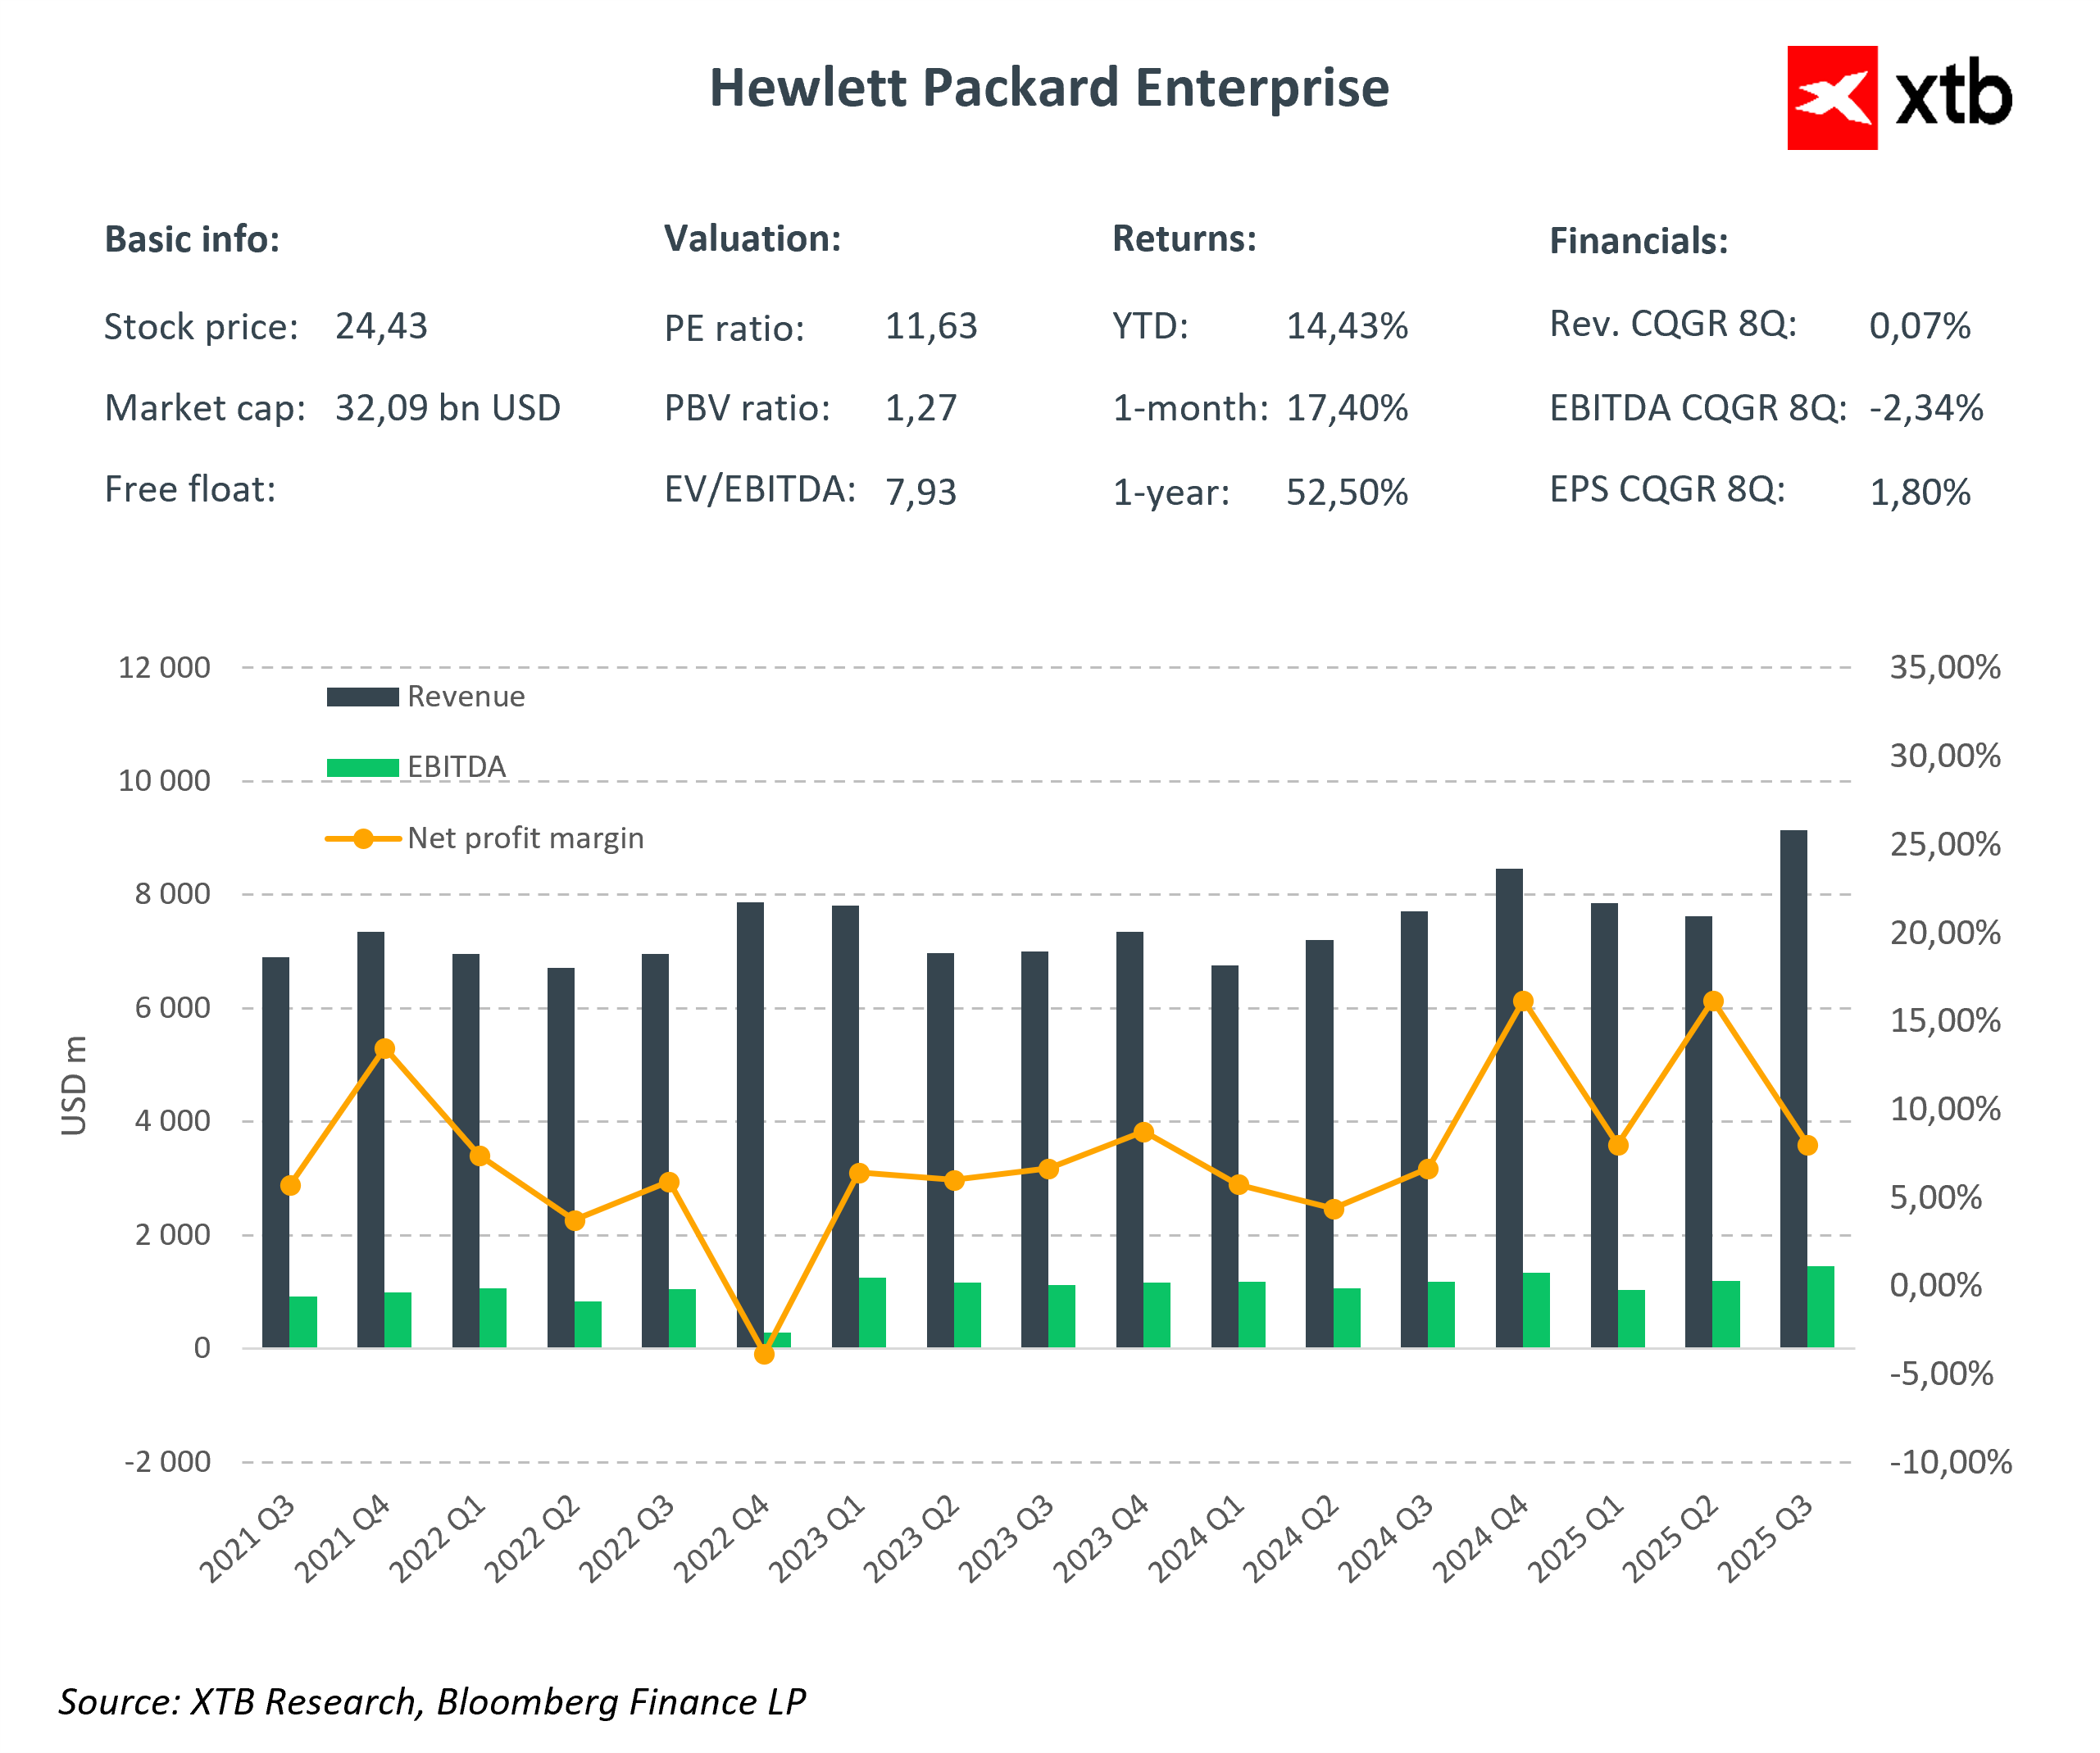Click the 2023 Q1 axis label
This screenshot has width=2100, height=1753.
pos(818,1539)
